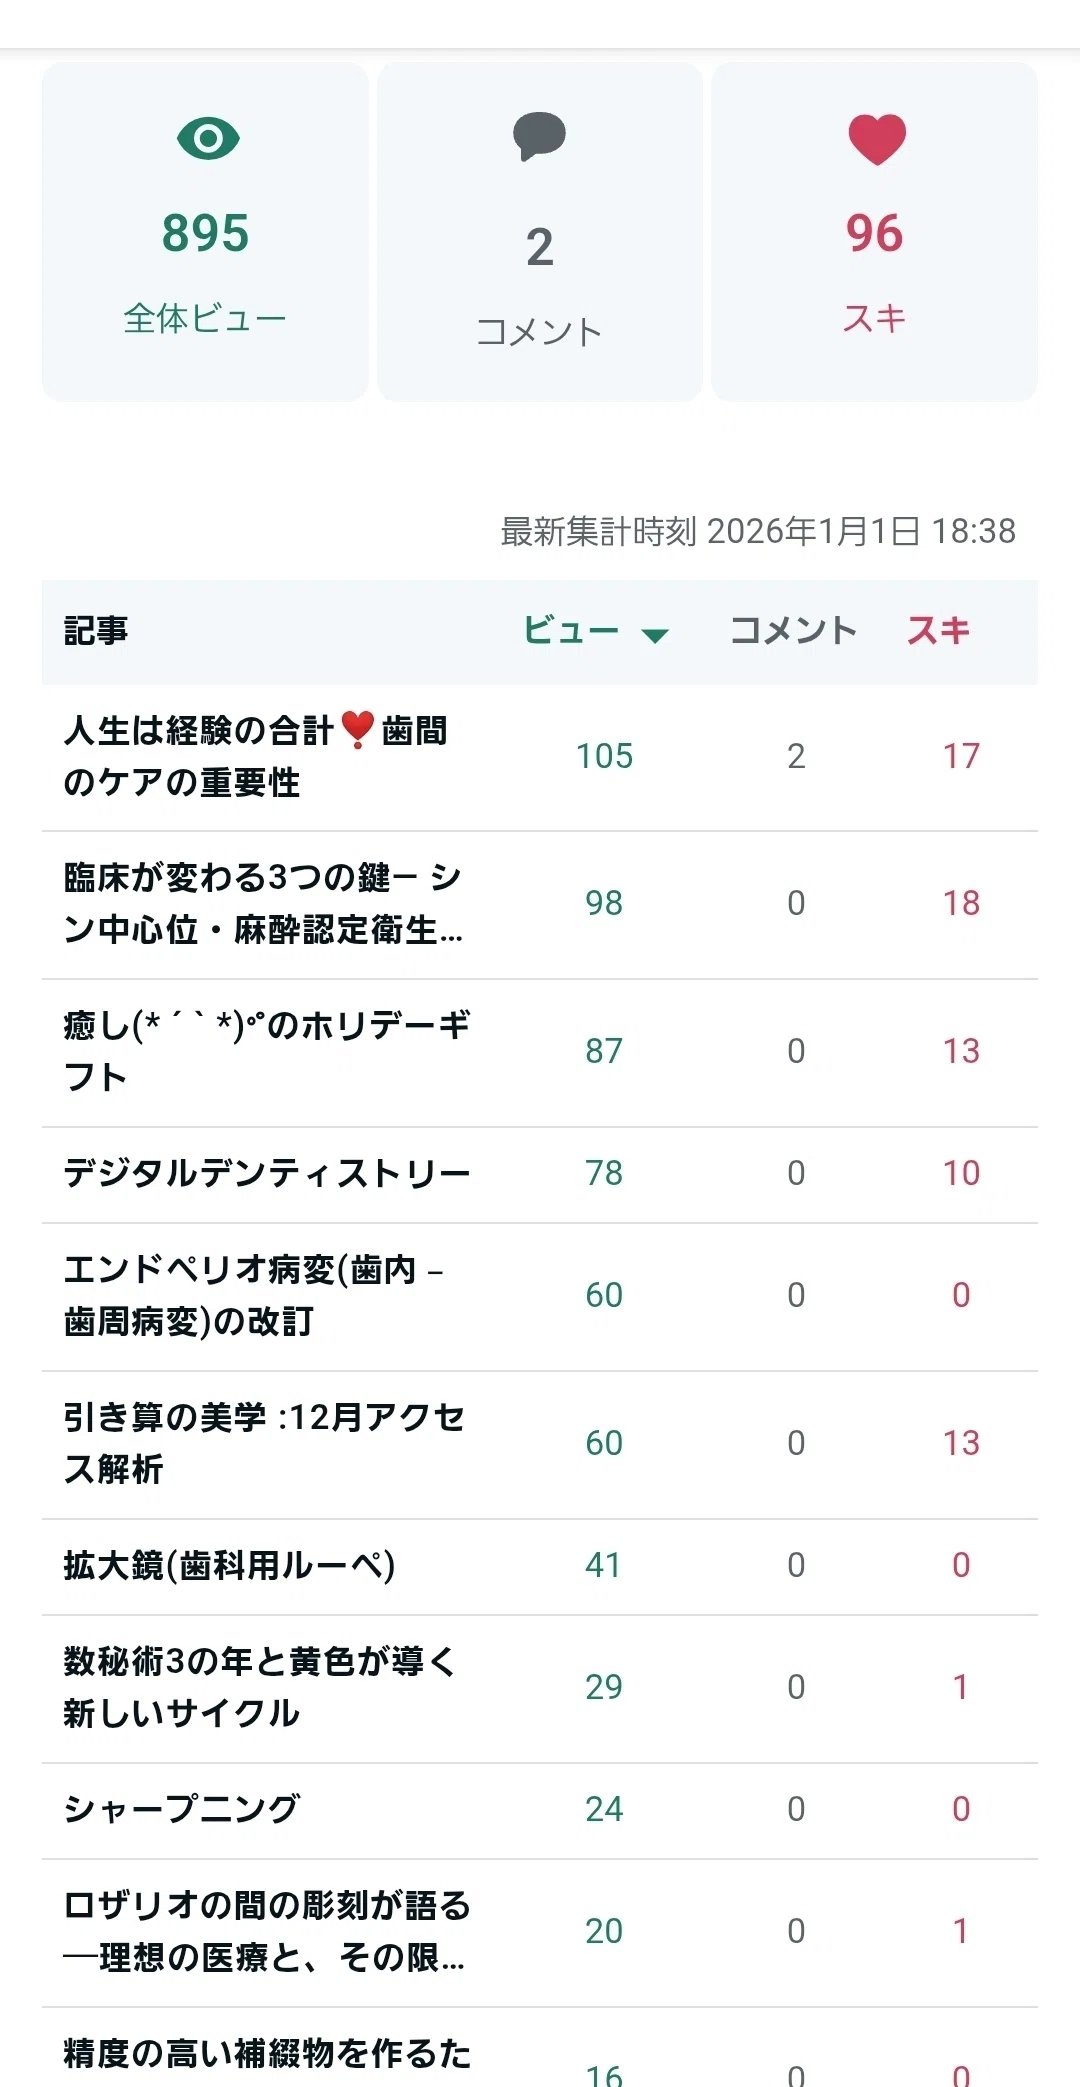
Task: Tap the gray comment bubble icon
Action: [x=540, y=137]
